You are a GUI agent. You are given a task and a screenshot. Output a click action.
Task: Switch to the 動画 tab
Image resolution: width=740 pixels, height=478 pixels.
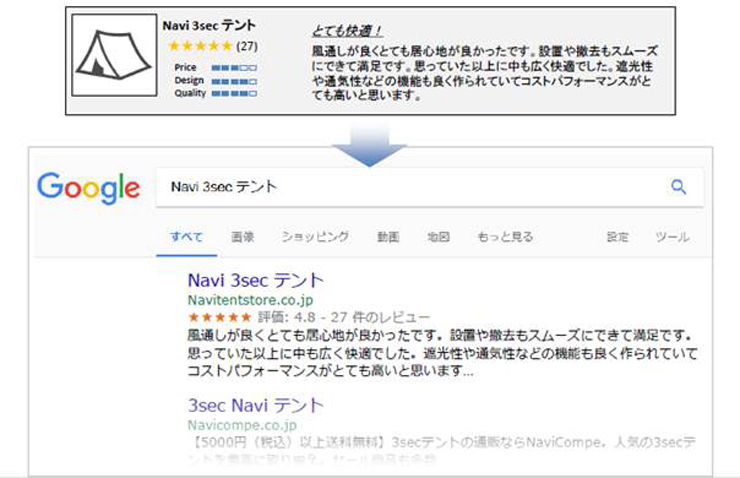pyautogui.click(x=388, y=237)
